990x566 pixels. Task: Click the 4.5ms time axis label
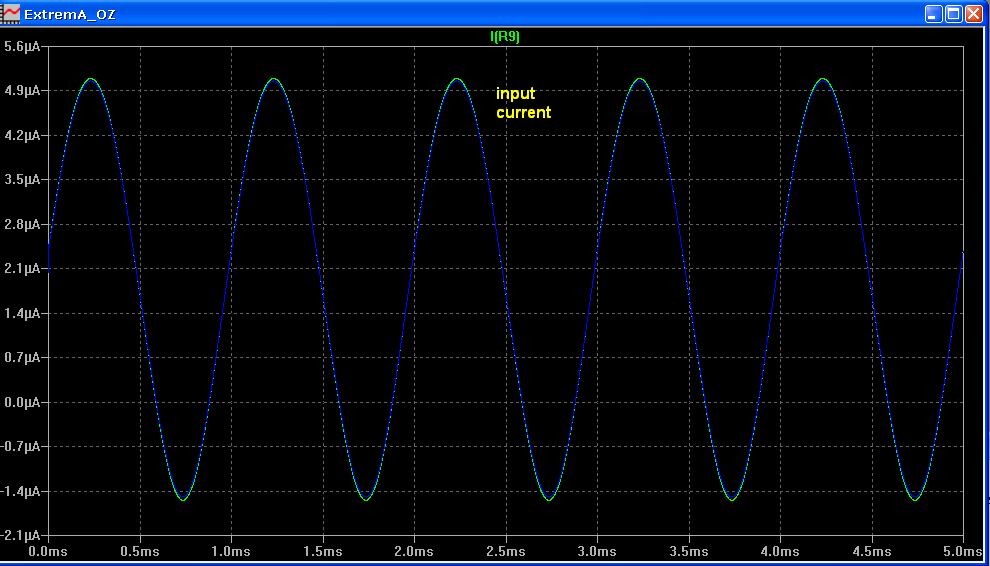[x=872, y=549]
